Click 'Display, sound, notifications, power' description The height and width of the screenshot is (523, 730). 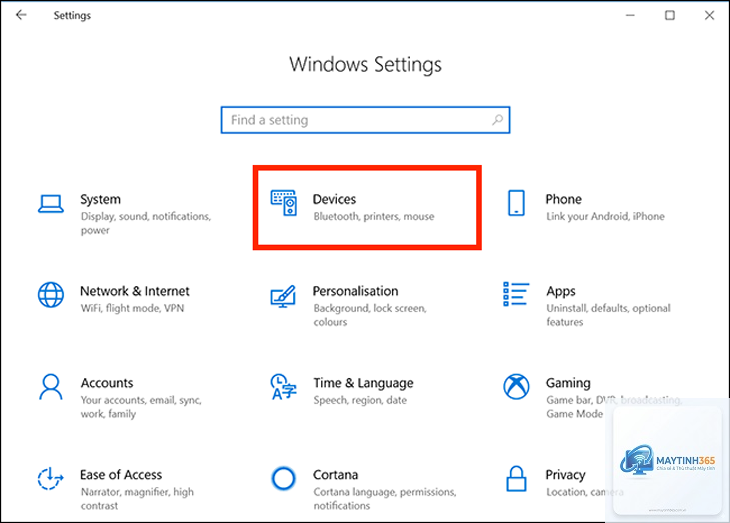click(x=146, y=223)
